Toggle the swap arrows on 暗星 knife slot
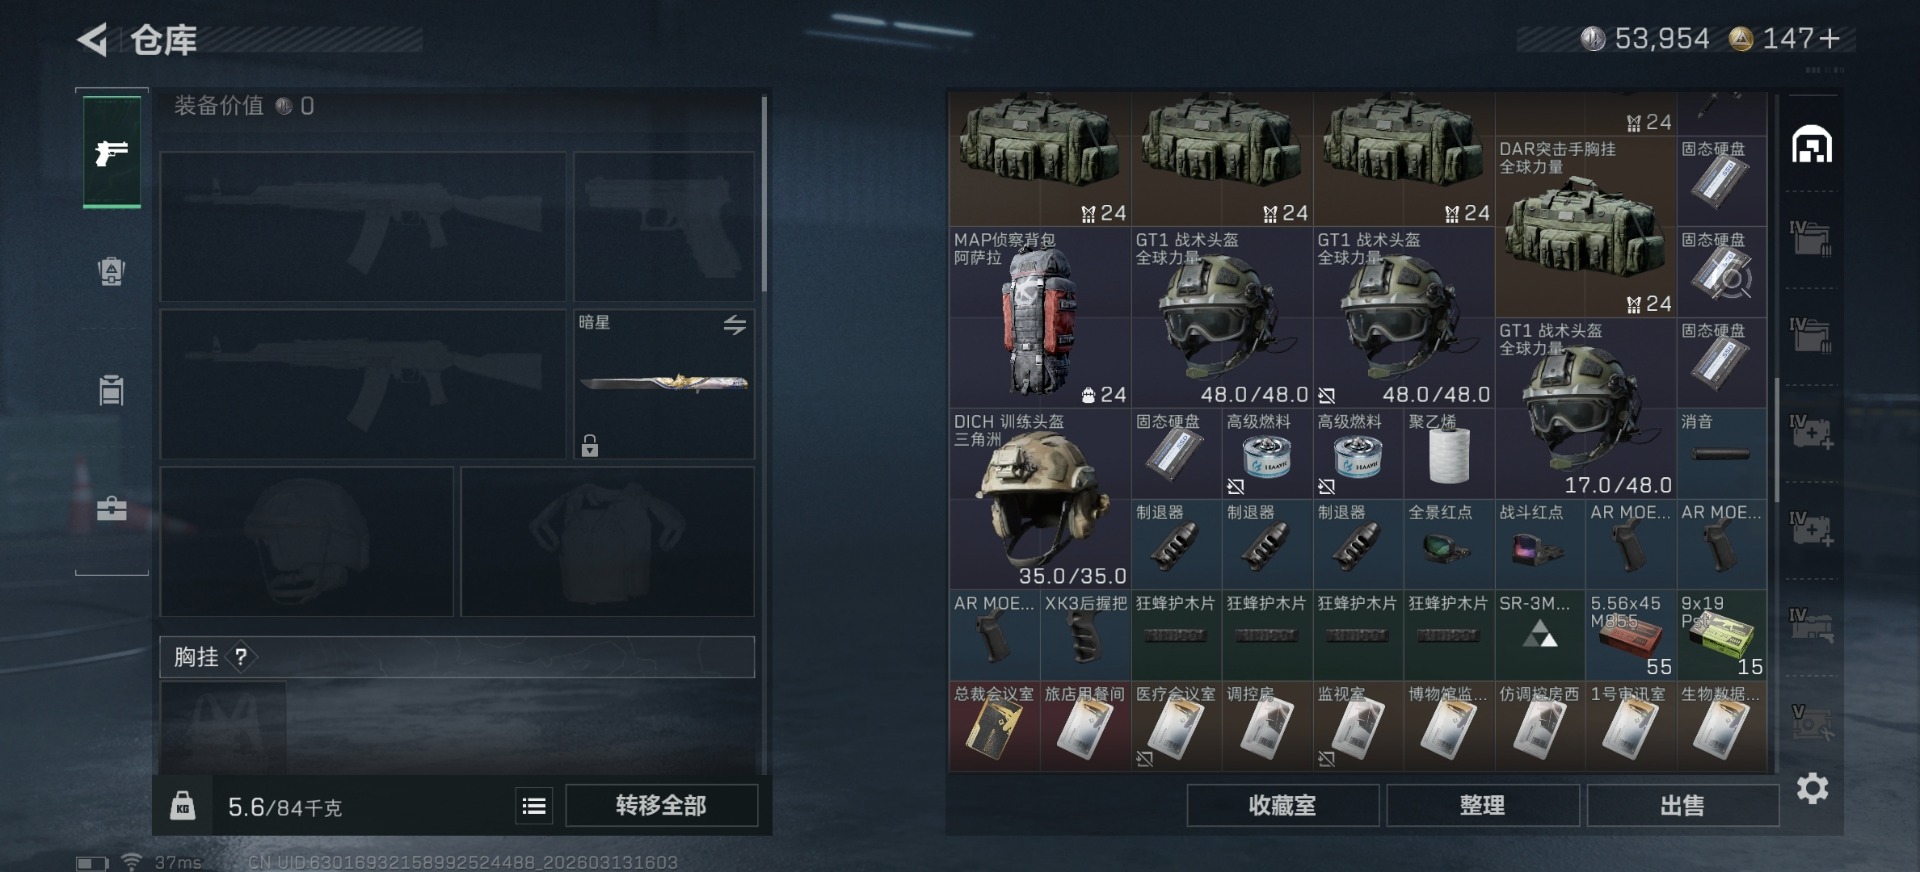The height and width of the screenshot is (872, 1920). click(735, 325)
